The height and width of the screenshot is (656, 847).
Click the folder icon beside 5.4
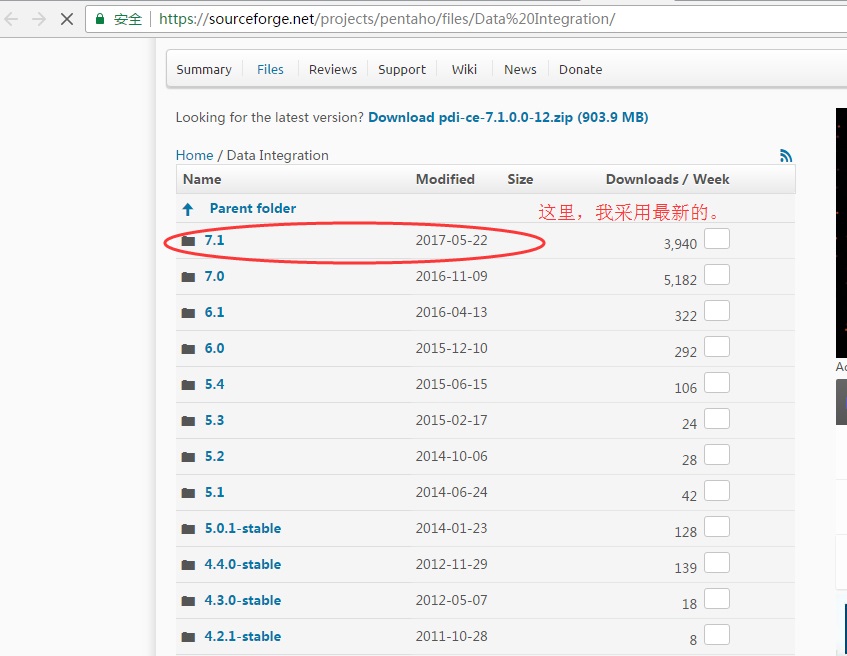[188, 385]
